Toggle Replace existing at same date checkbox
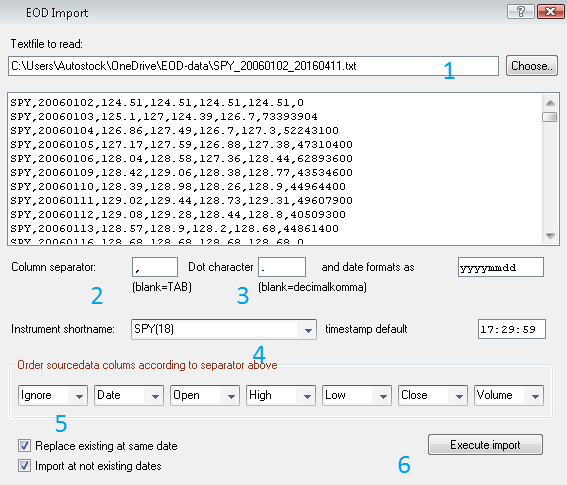Screen dimensions: 567x485 (24, 446)
